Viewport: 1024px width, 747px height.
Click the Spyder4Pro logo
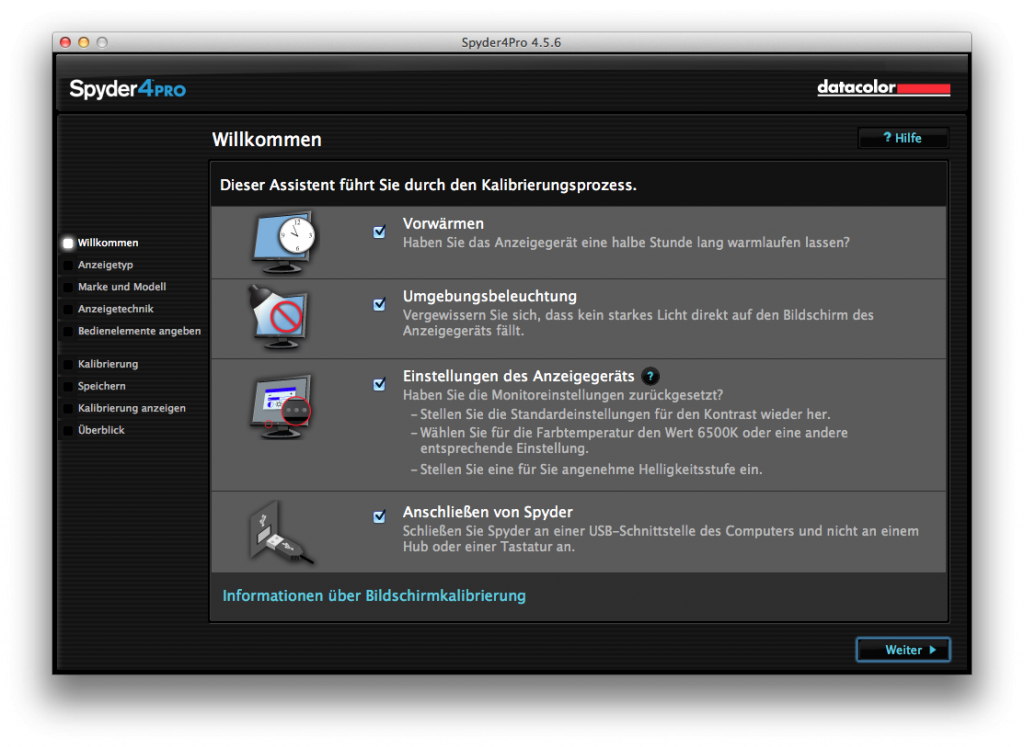(127, 89)
